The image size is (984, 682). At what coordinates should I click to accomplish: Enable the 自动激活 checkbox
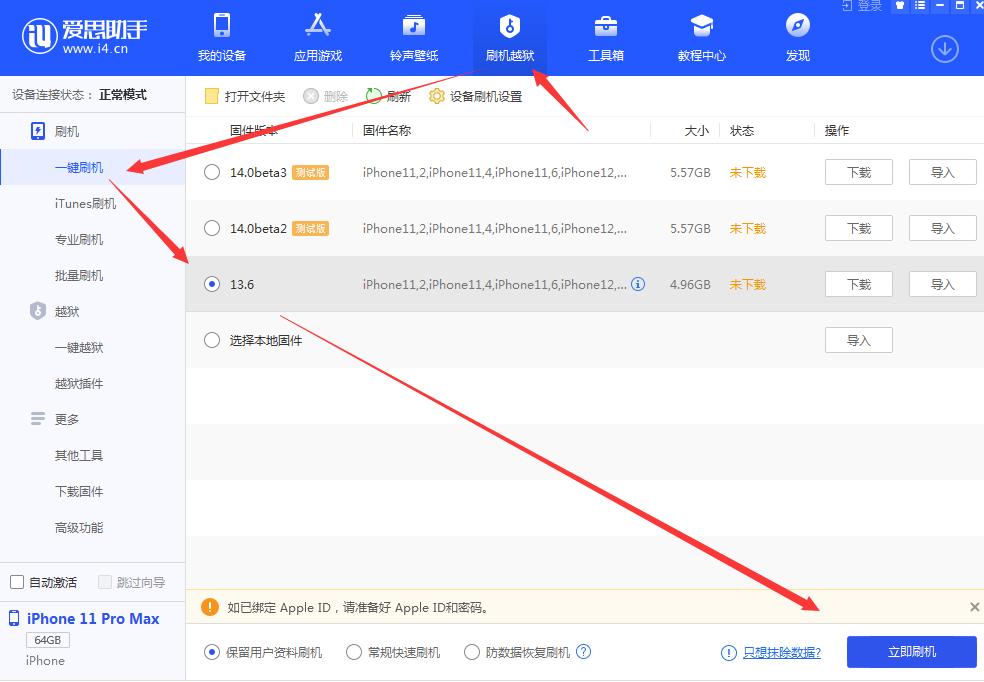click(x=16, y=581)
